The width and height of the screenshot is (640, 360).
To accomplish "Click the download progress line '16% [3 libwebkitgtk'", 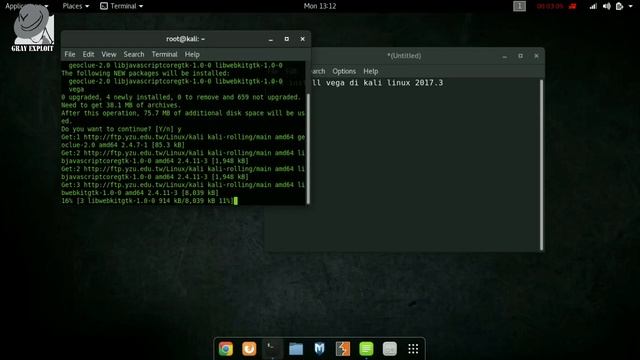I will point(149,201).
